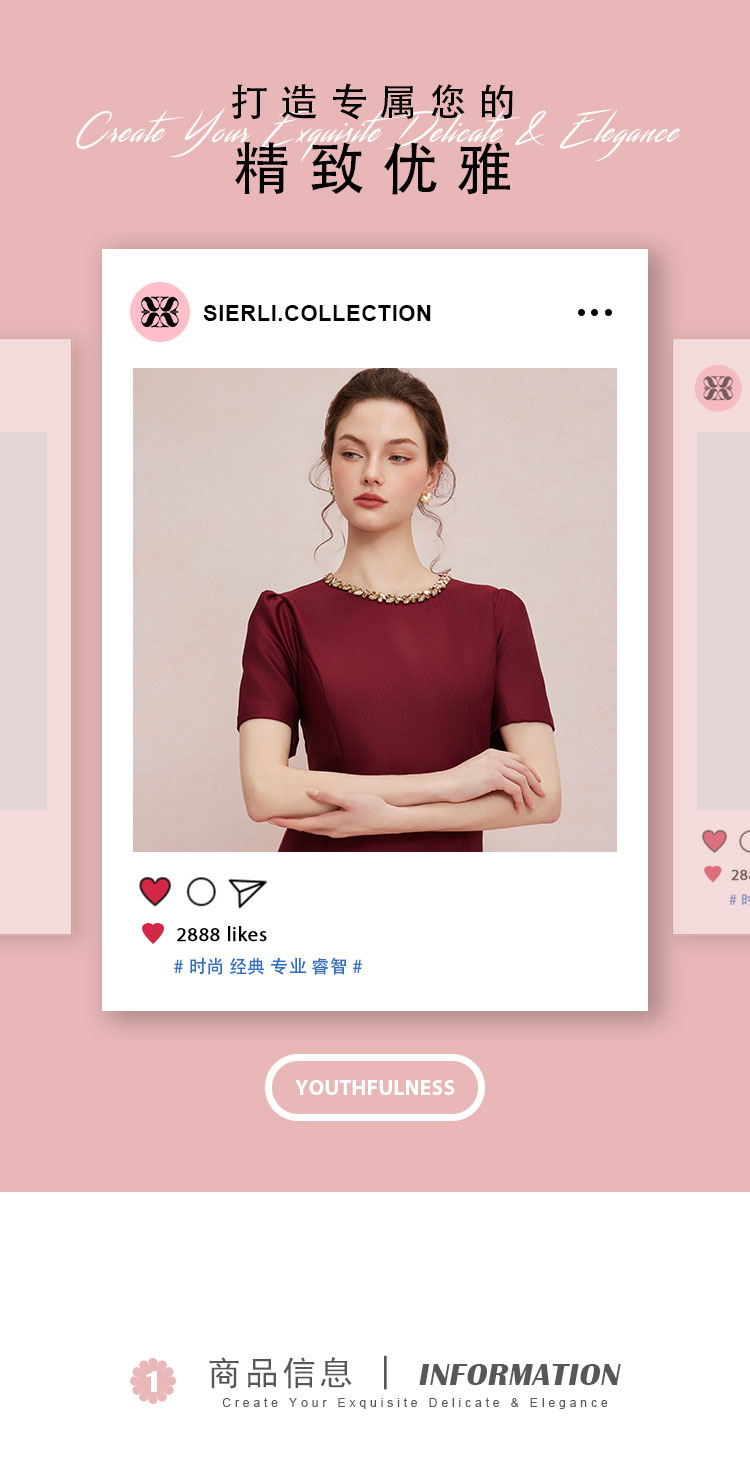Viewport: 750px width, 1461px height.
Task: Click the SIERLI.COLLECTION pink profile avatar
Action: pos(160,312)
